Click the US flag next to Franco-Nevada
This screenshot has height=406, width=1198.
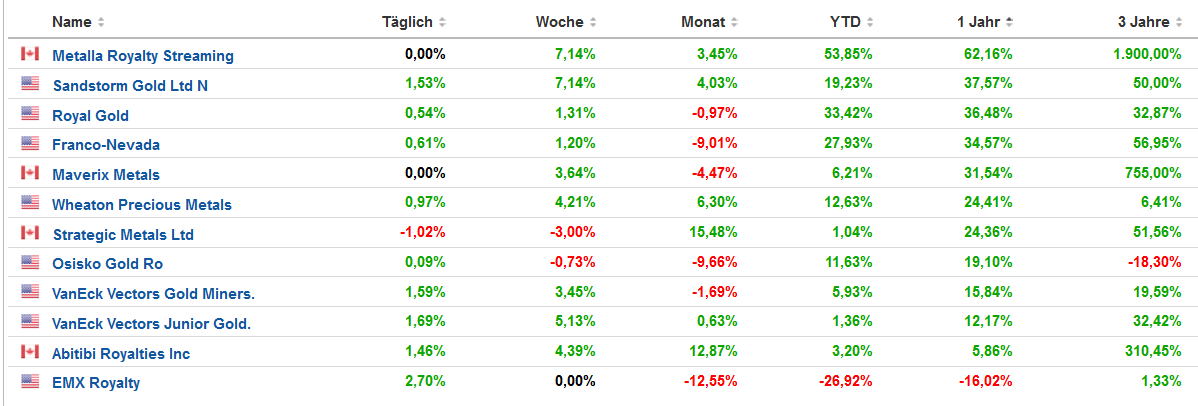tap(29, 144)
